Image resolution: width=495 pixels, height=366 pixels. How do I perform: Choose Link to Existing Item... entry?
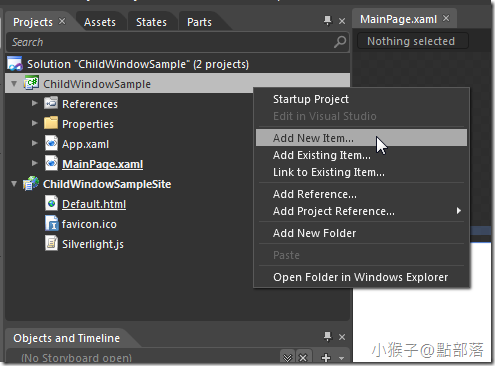pos(361,172)
